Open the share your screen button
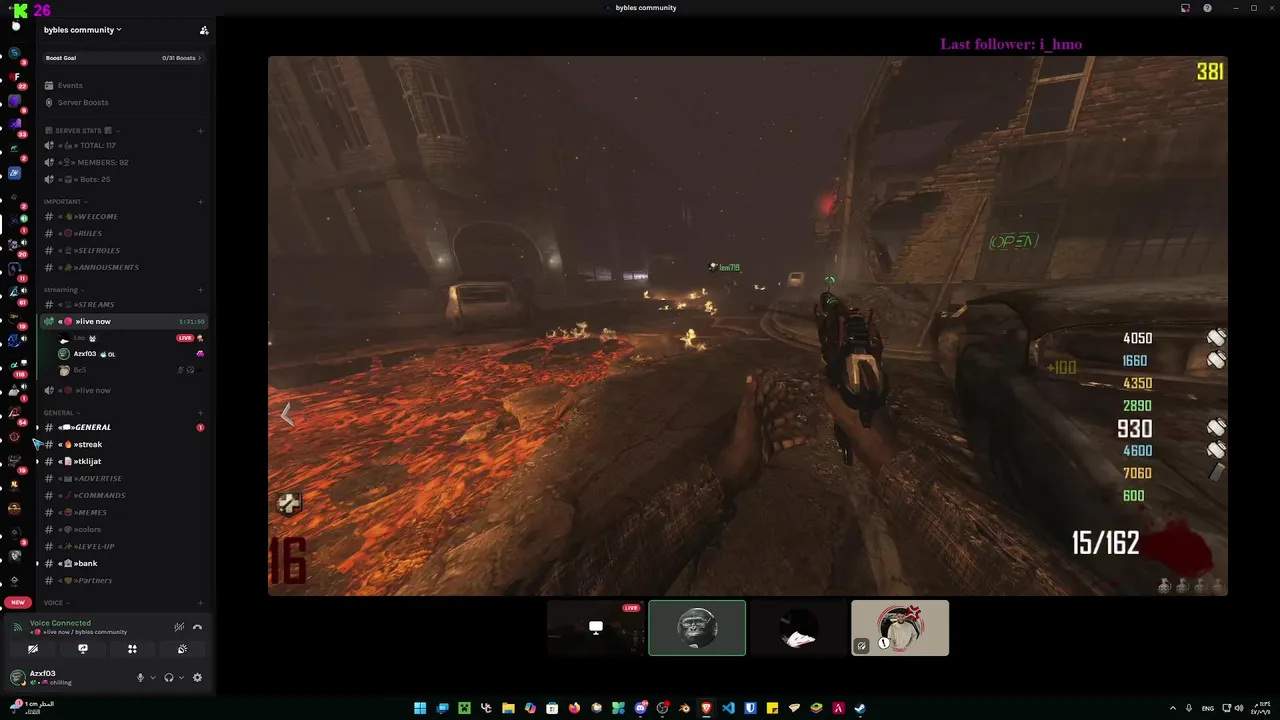The width and height of the screenshot is (1280, 720). point(83,649)
